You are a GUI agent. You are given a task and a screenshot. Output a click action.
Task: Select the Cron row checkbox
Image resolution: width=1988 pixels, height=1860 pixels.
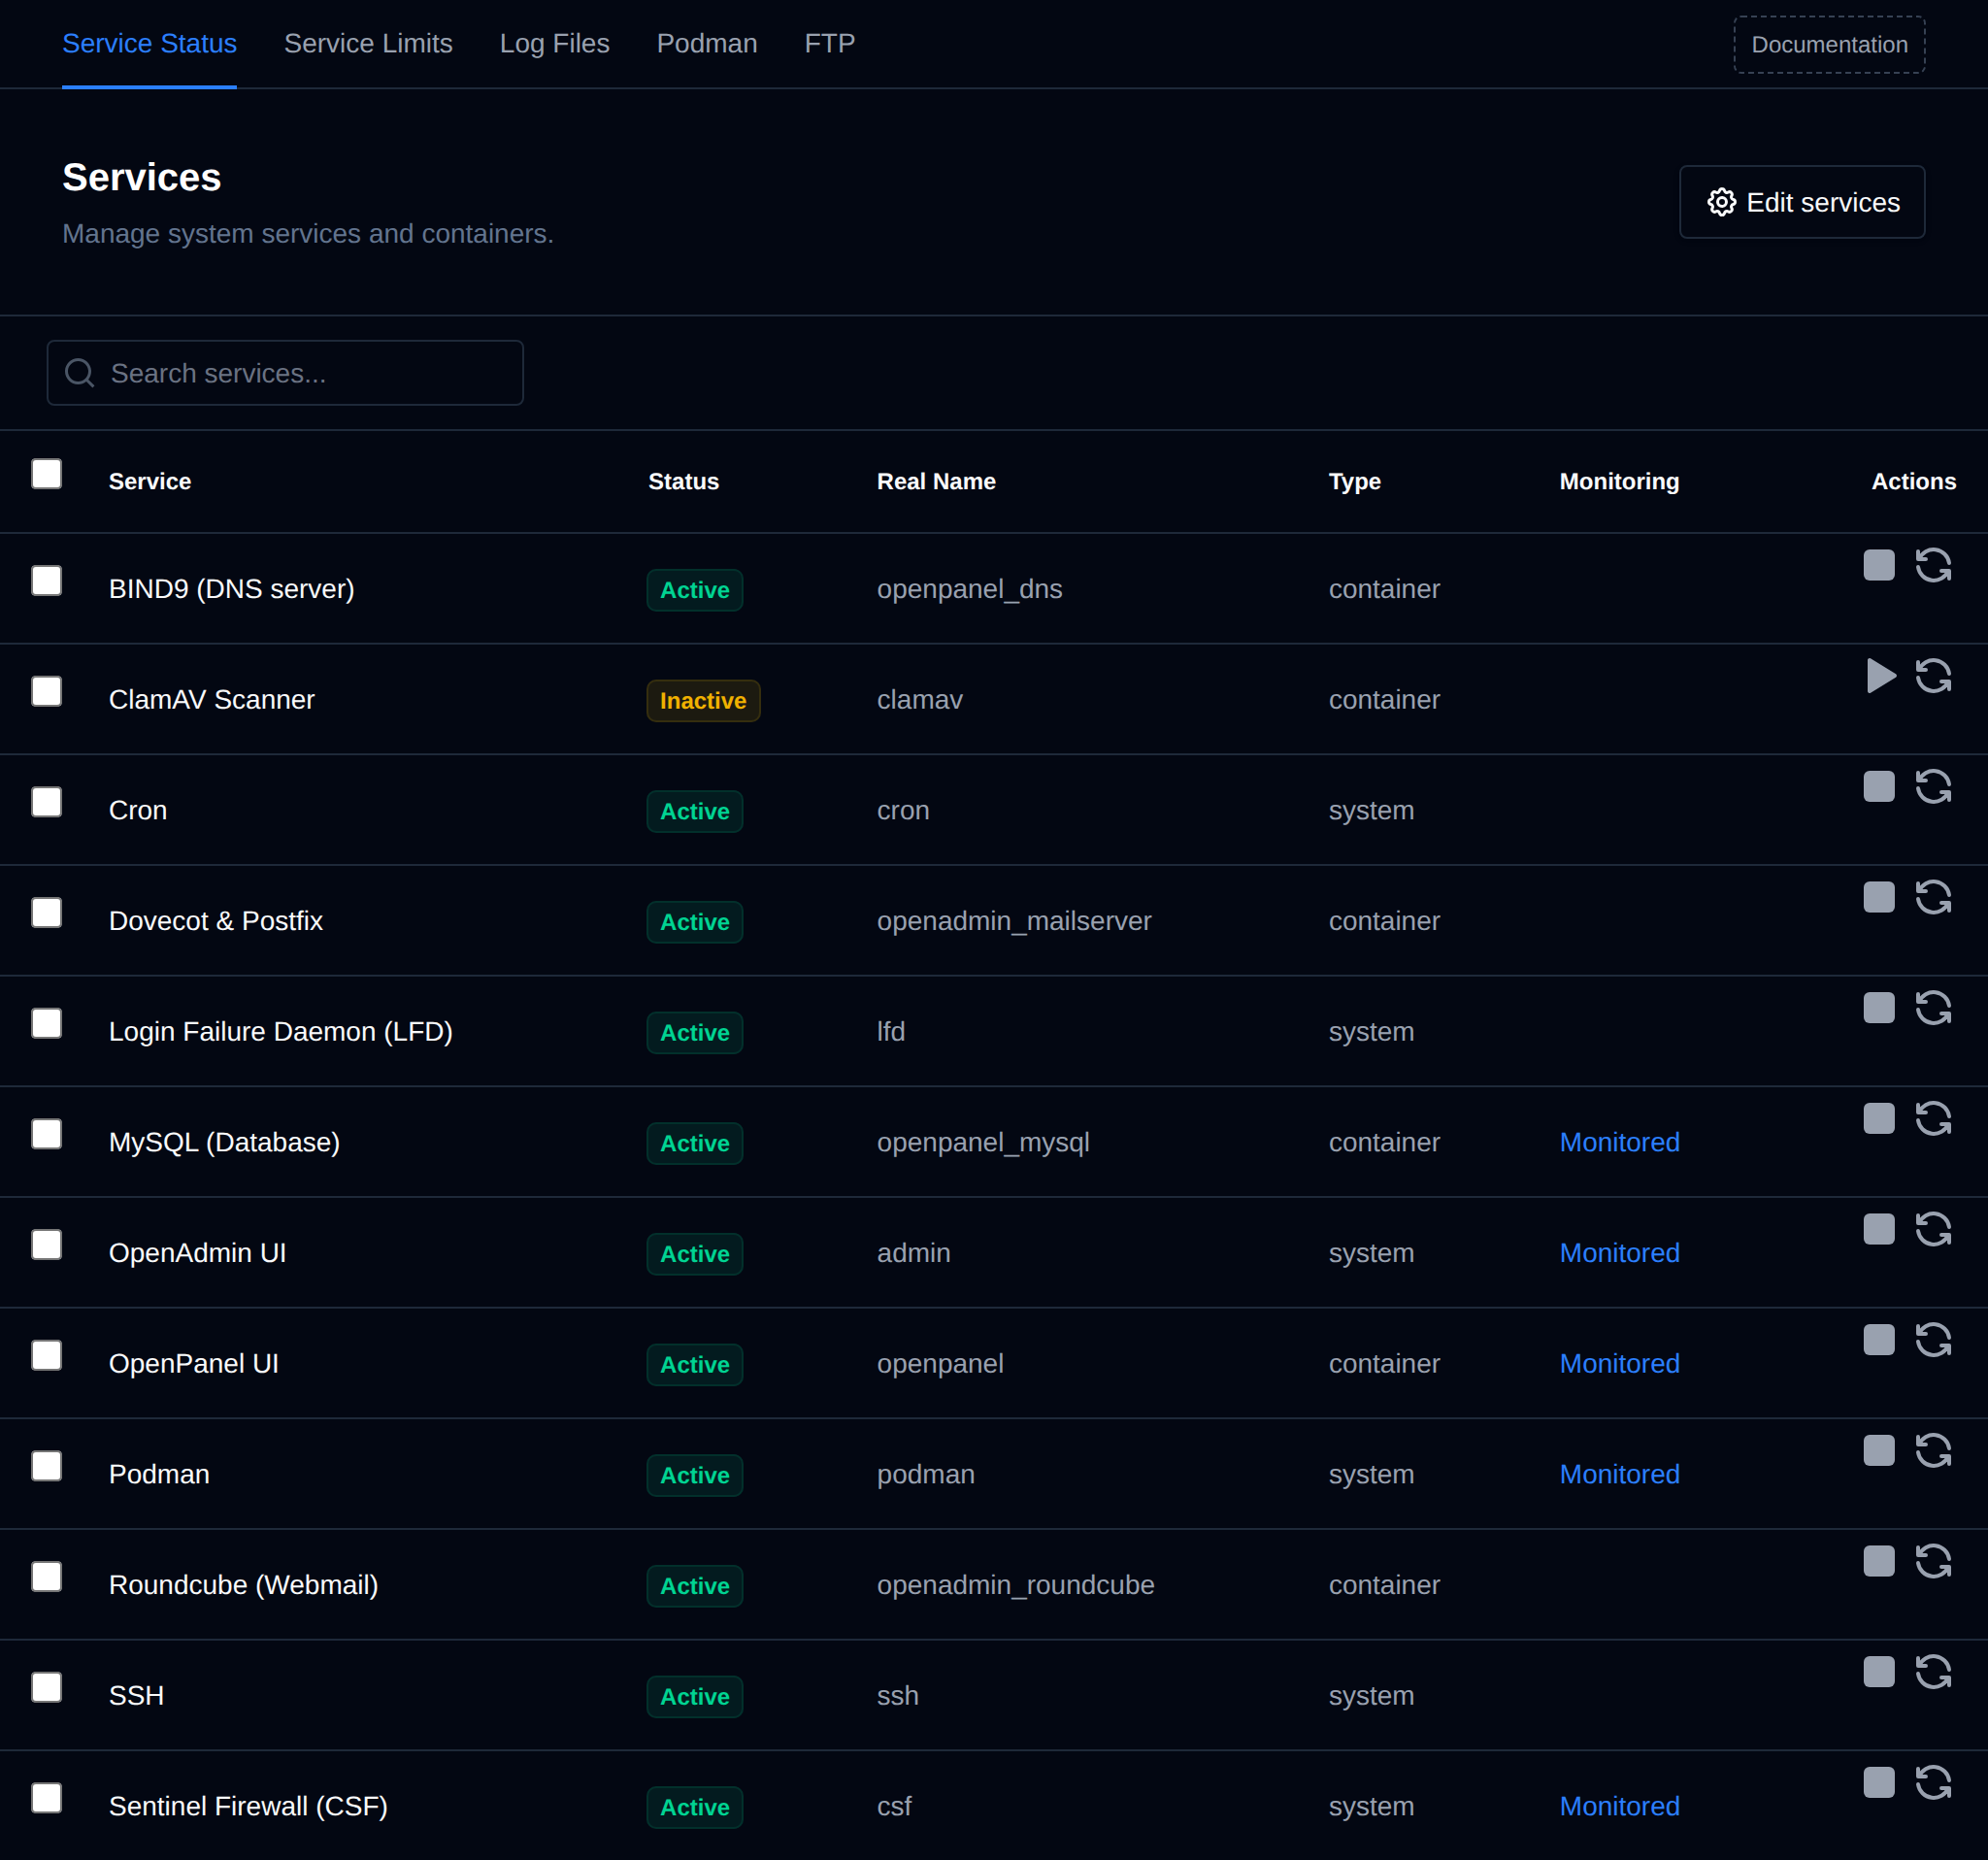[46, 802]
